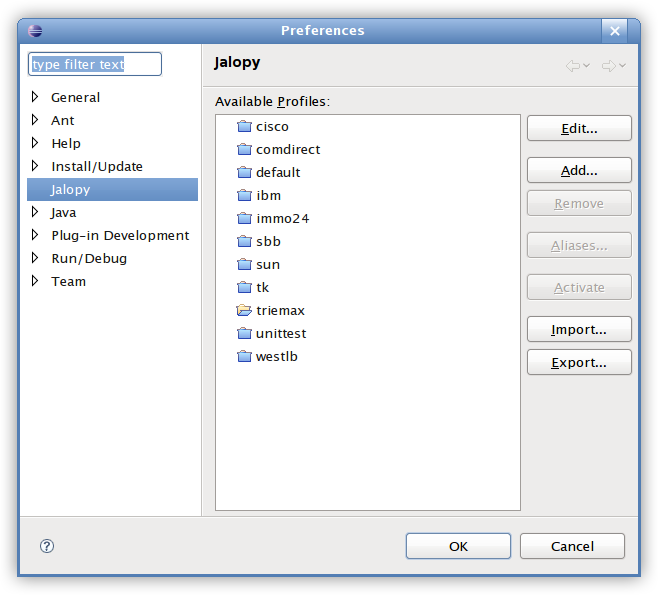Select the 'sbb' profile name
Screen dimensions: 658x595
tap(268, 242)
